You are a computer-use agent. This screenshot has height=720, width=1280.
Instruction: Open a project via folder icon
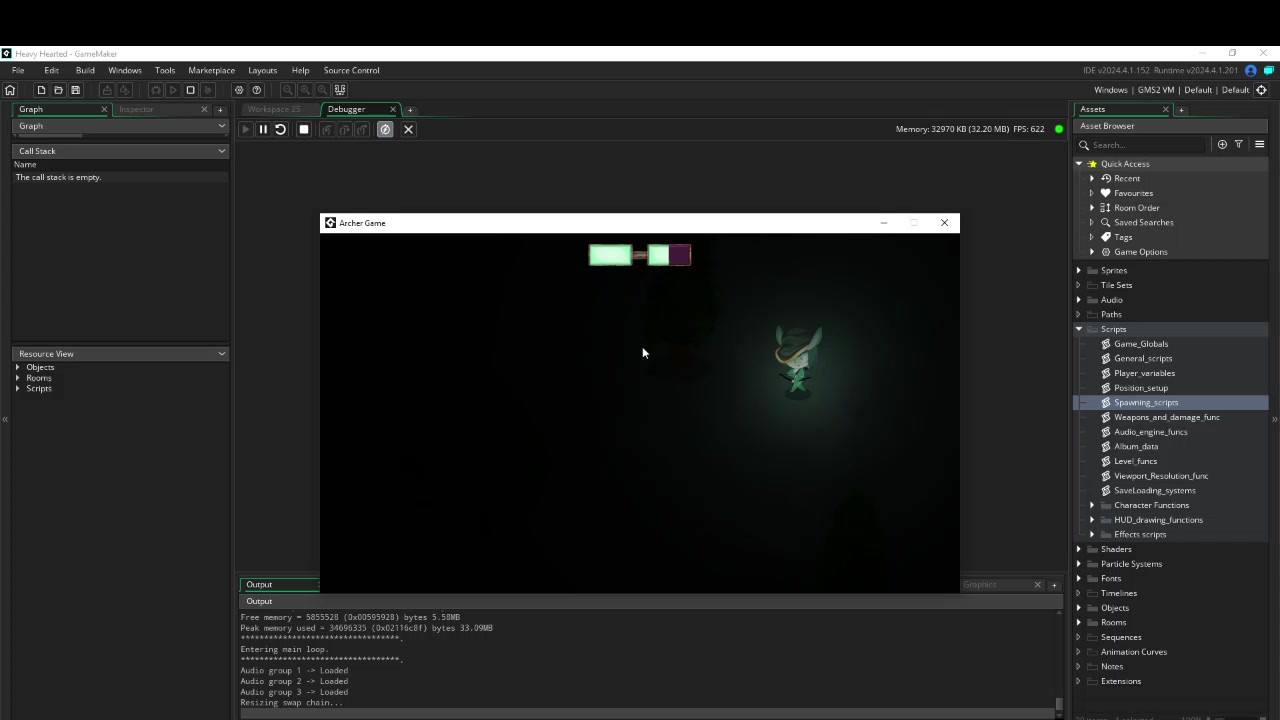coord(58,90)
